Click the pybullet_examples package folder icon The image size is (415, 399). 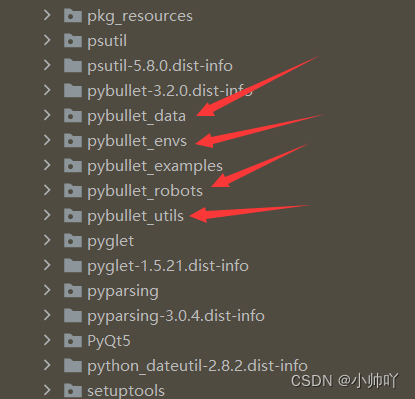point(73,165)
